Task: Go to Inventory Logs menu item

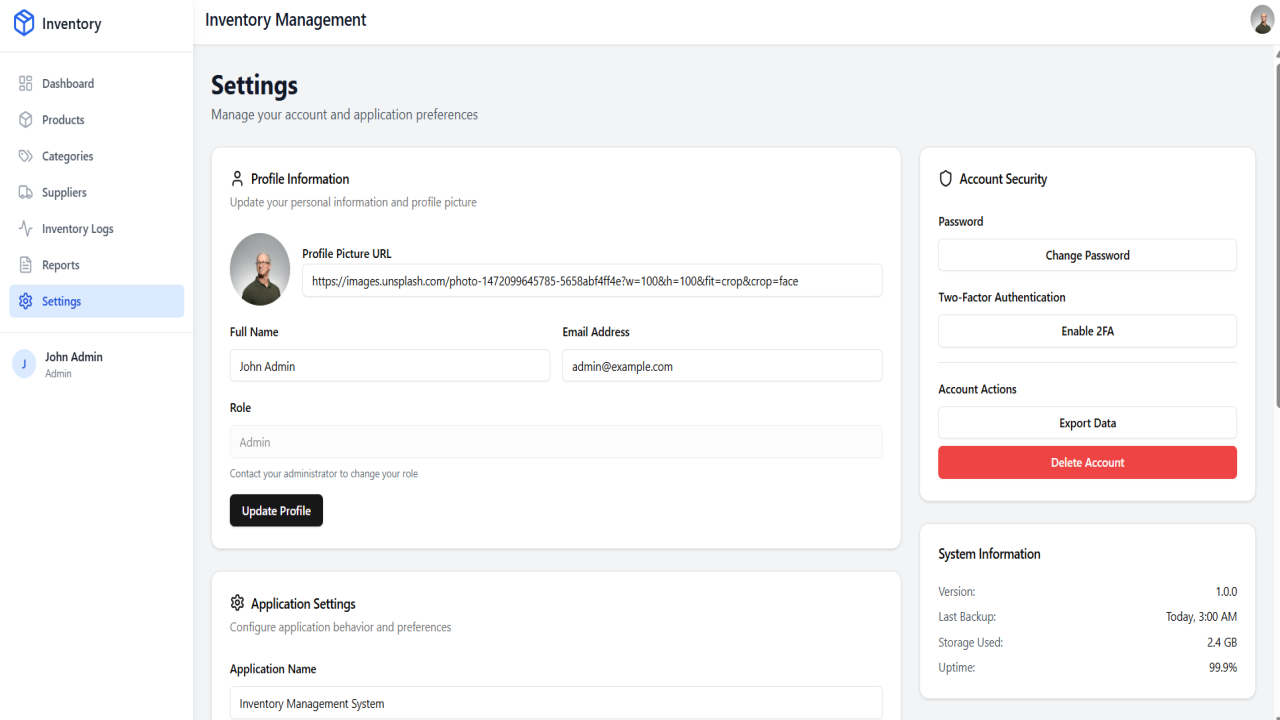Action: (97, 229)
